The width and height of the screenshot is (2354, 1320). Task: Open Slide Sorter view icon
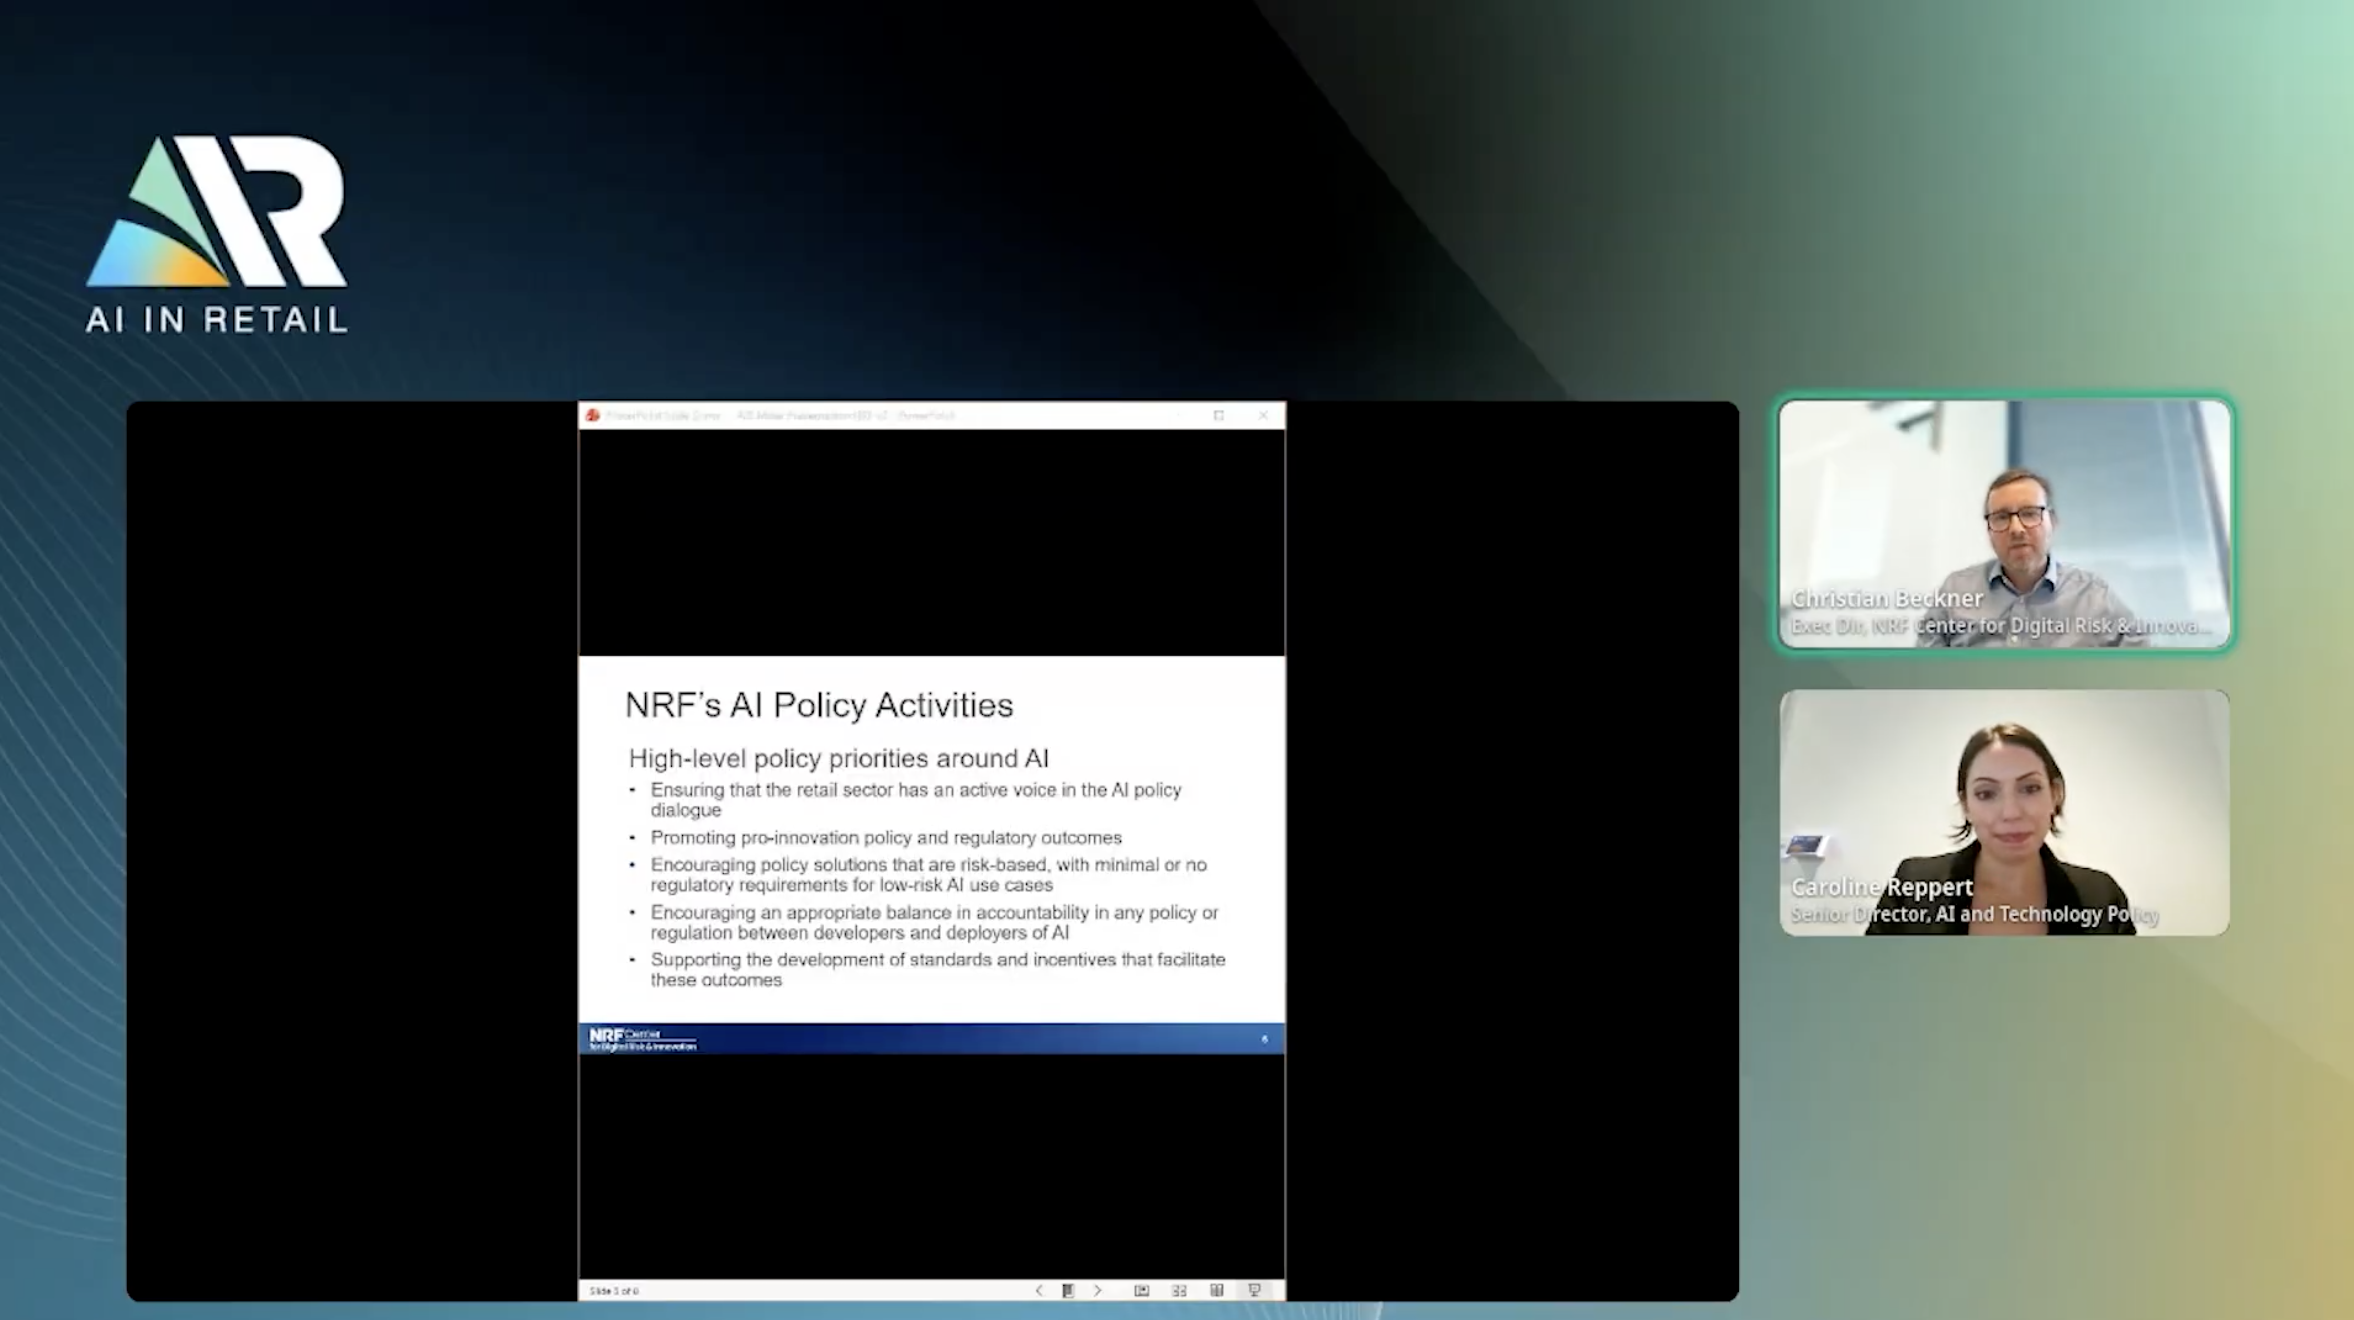(1179, 1290)
